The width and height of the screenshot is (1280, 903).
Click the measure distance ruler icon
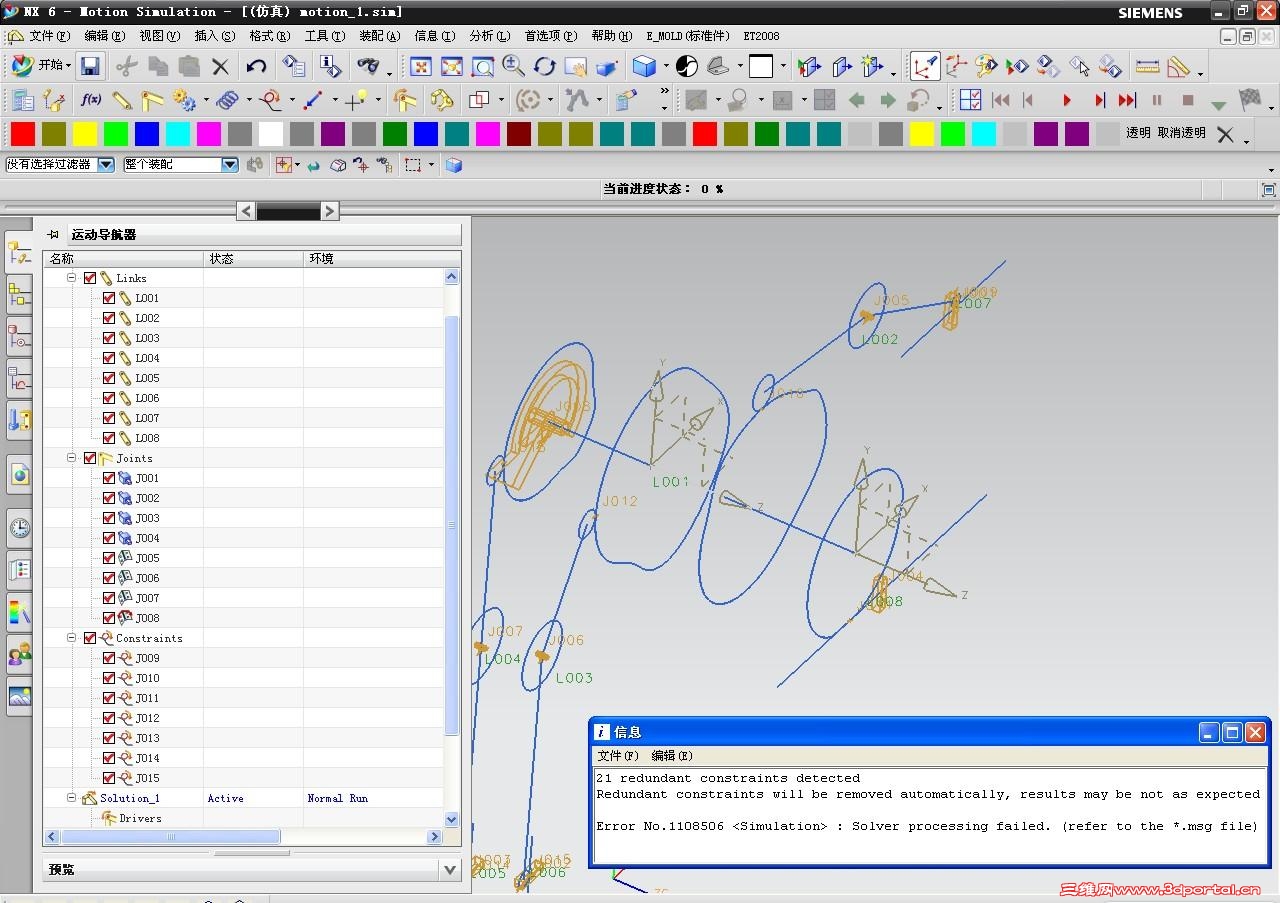coord(1147,67)
